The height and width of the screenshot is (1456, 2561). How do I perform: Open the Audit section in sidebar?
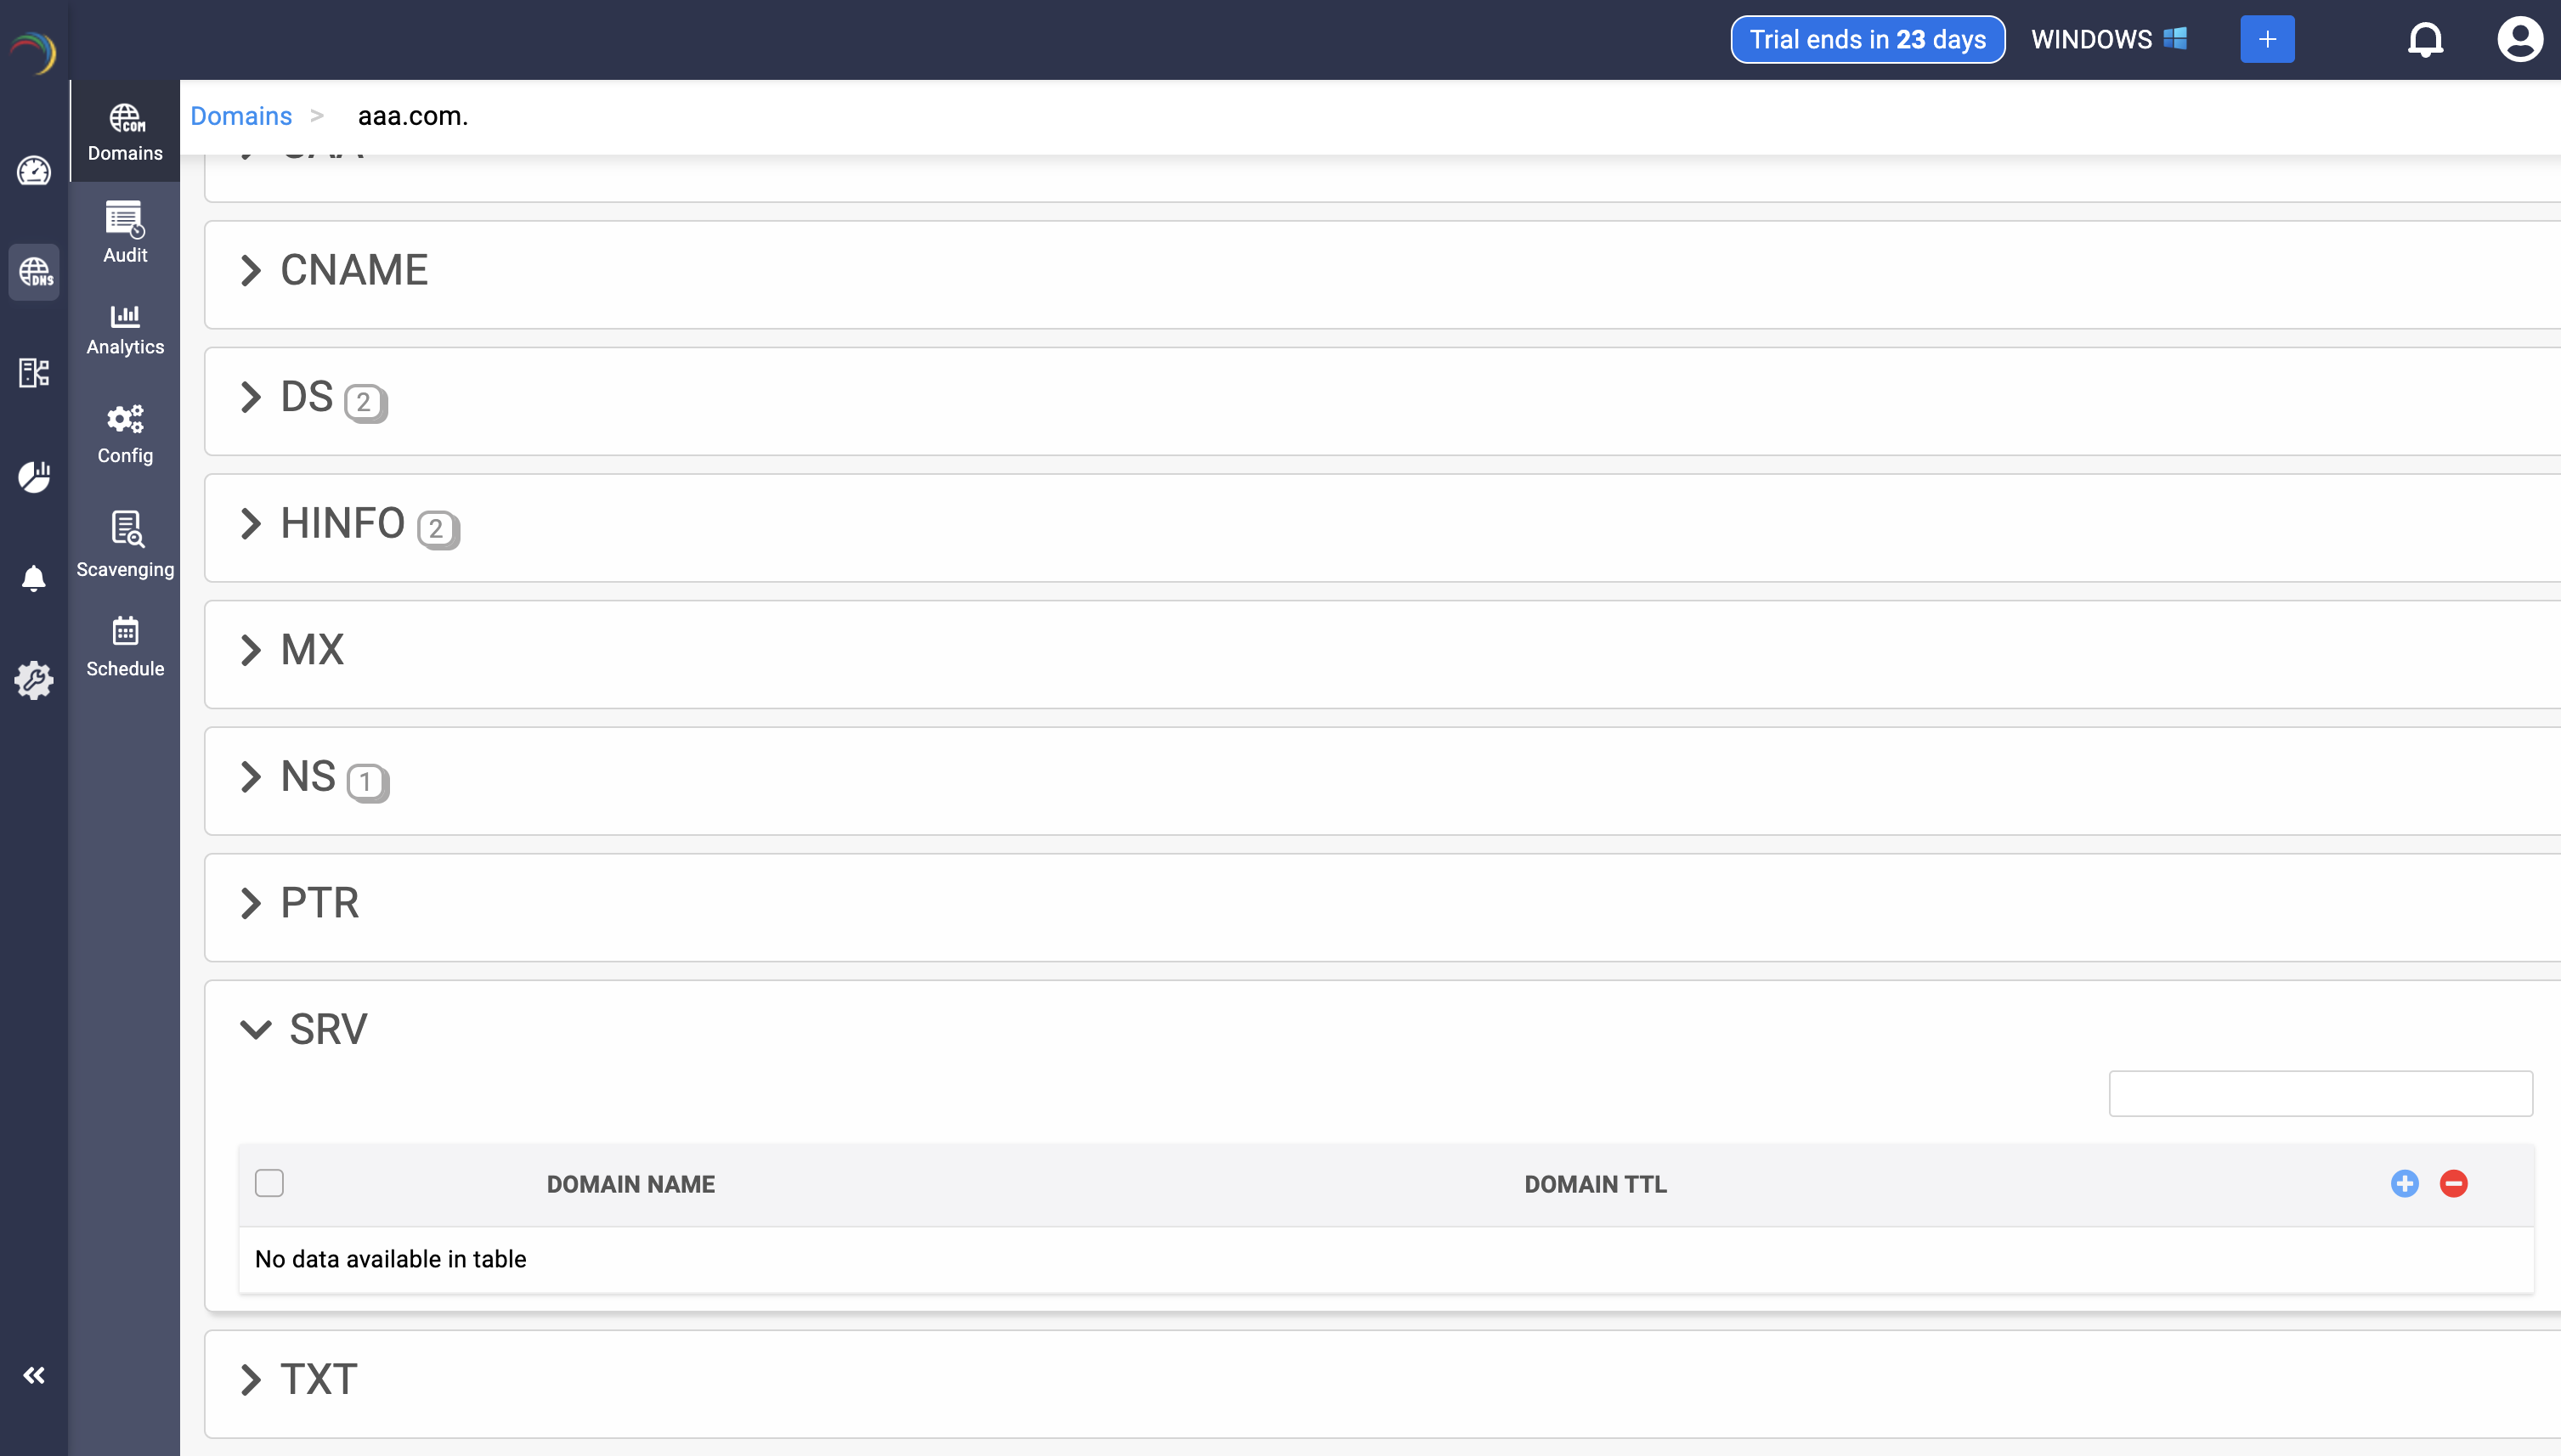click(125, 231)
